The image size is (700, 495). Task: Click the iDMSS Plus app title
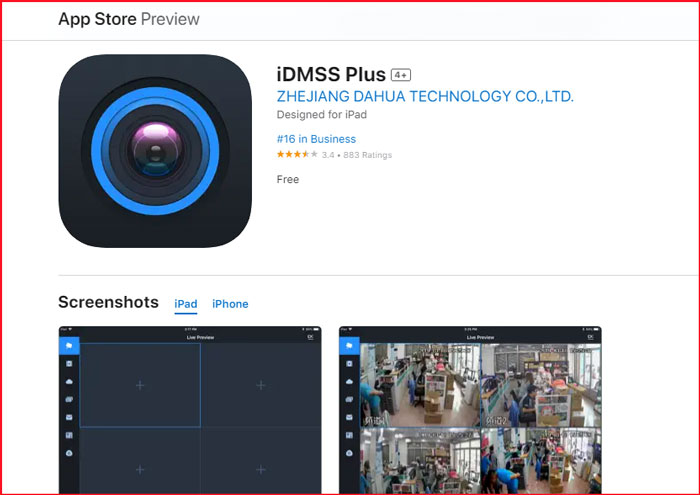coord(331,74)
